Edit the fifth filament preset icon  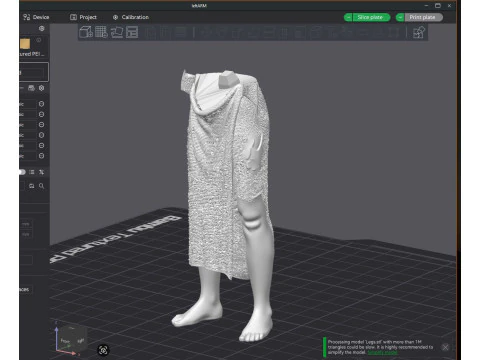coord(41,145)
